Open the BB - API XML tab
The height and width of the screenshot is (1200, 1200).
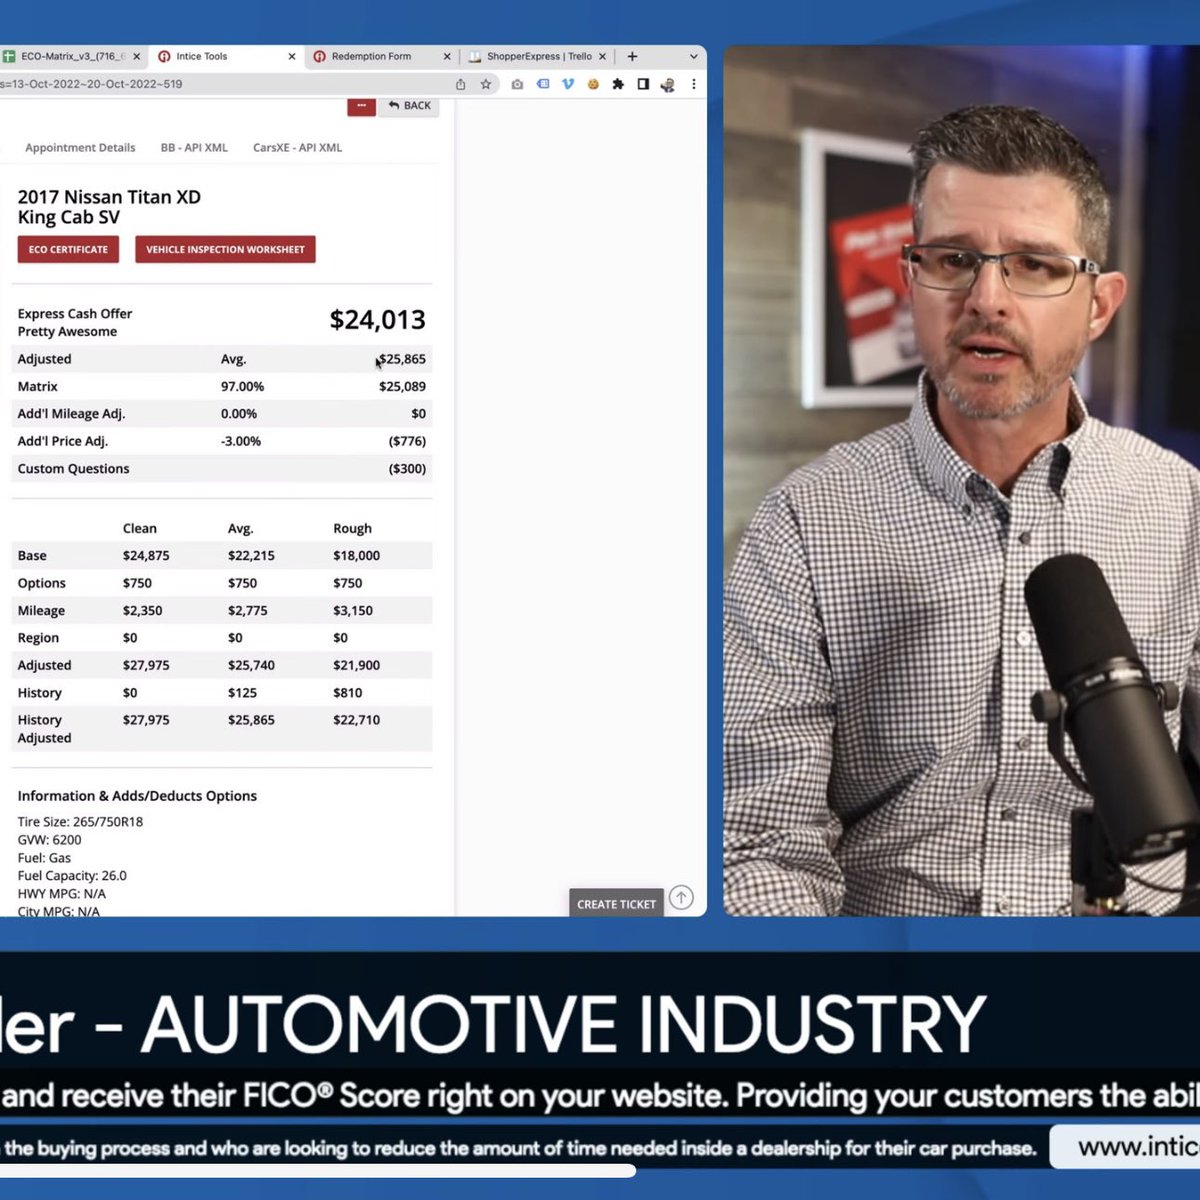pyautogui.click(x=194, y=147)
